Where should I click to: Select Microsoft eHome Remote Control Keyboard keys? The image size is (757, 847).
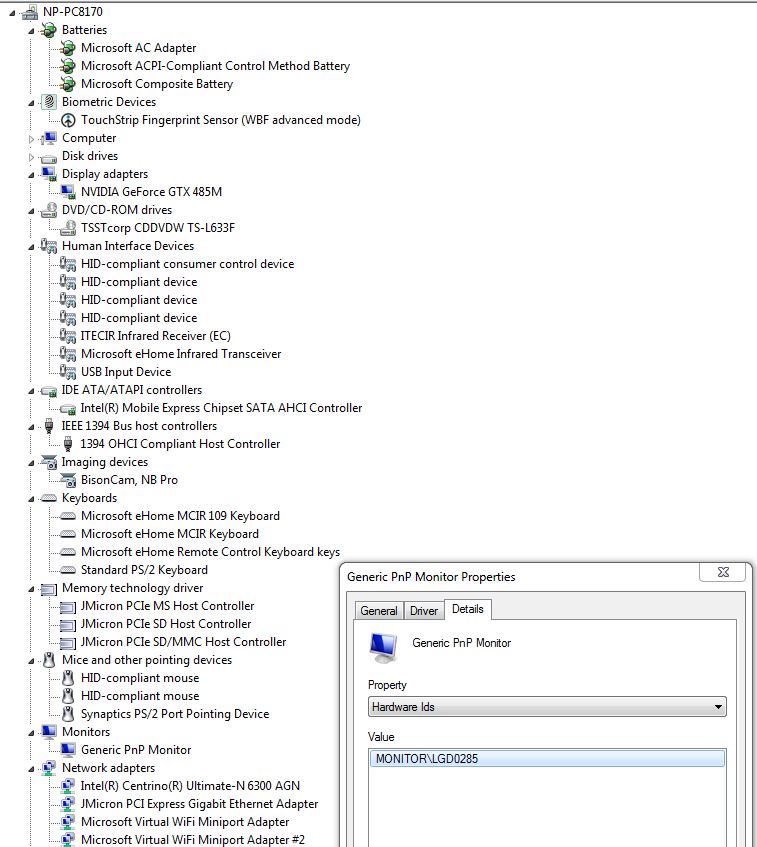pyautogui.click(x=210, y=552)
